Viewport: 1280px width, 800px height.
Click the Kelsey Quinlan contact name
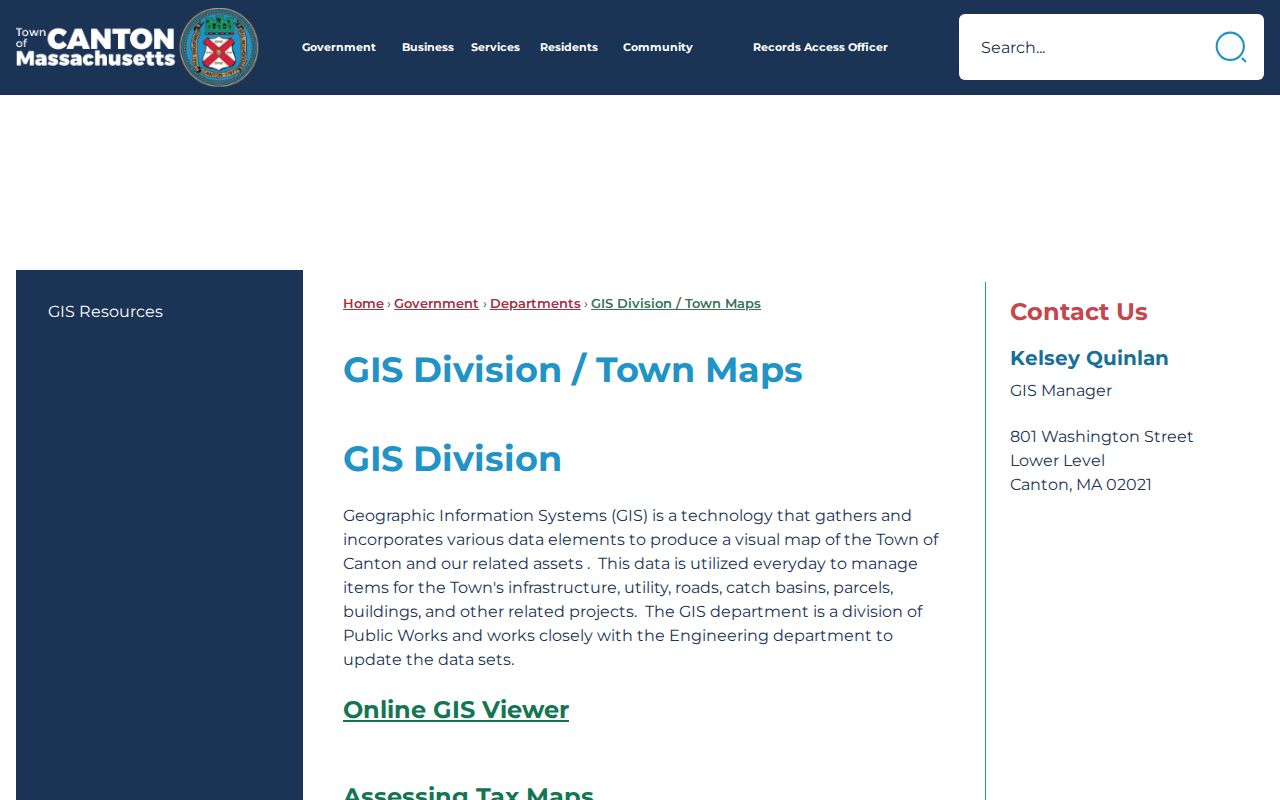[x=1089, y=358]
